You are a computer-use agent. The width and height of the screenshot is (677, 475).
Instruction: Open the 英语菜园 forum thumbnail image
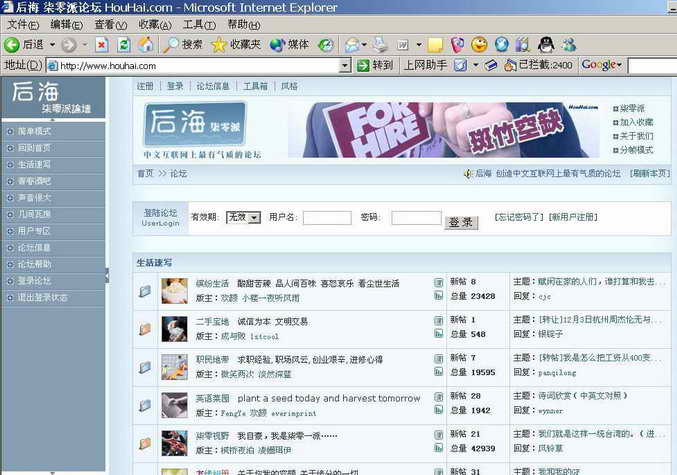tap(175, 405)
